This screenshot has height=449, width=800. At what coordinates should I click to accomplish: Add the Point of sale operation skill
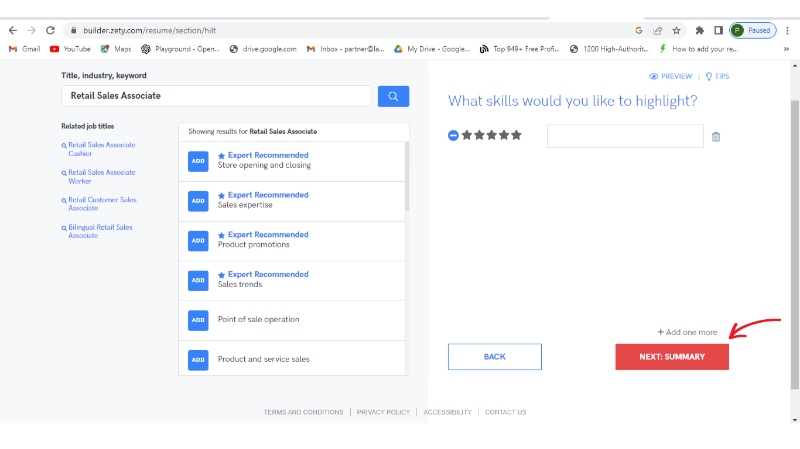(198, 320)
